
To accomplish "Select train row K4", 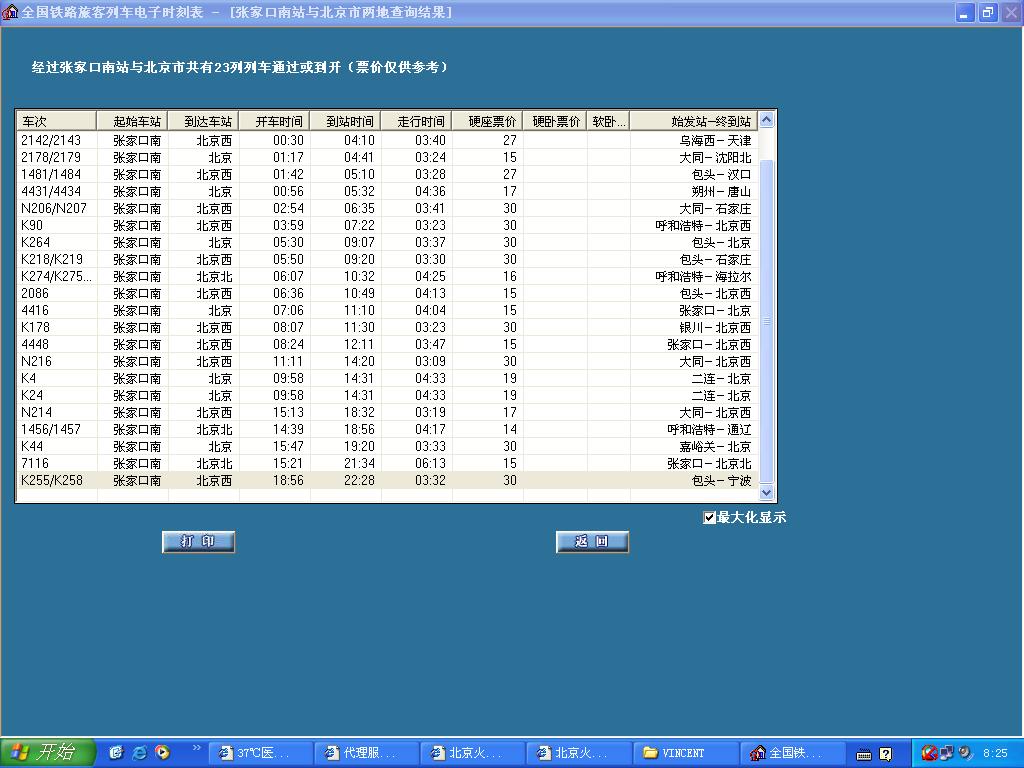I will (387, 378).
